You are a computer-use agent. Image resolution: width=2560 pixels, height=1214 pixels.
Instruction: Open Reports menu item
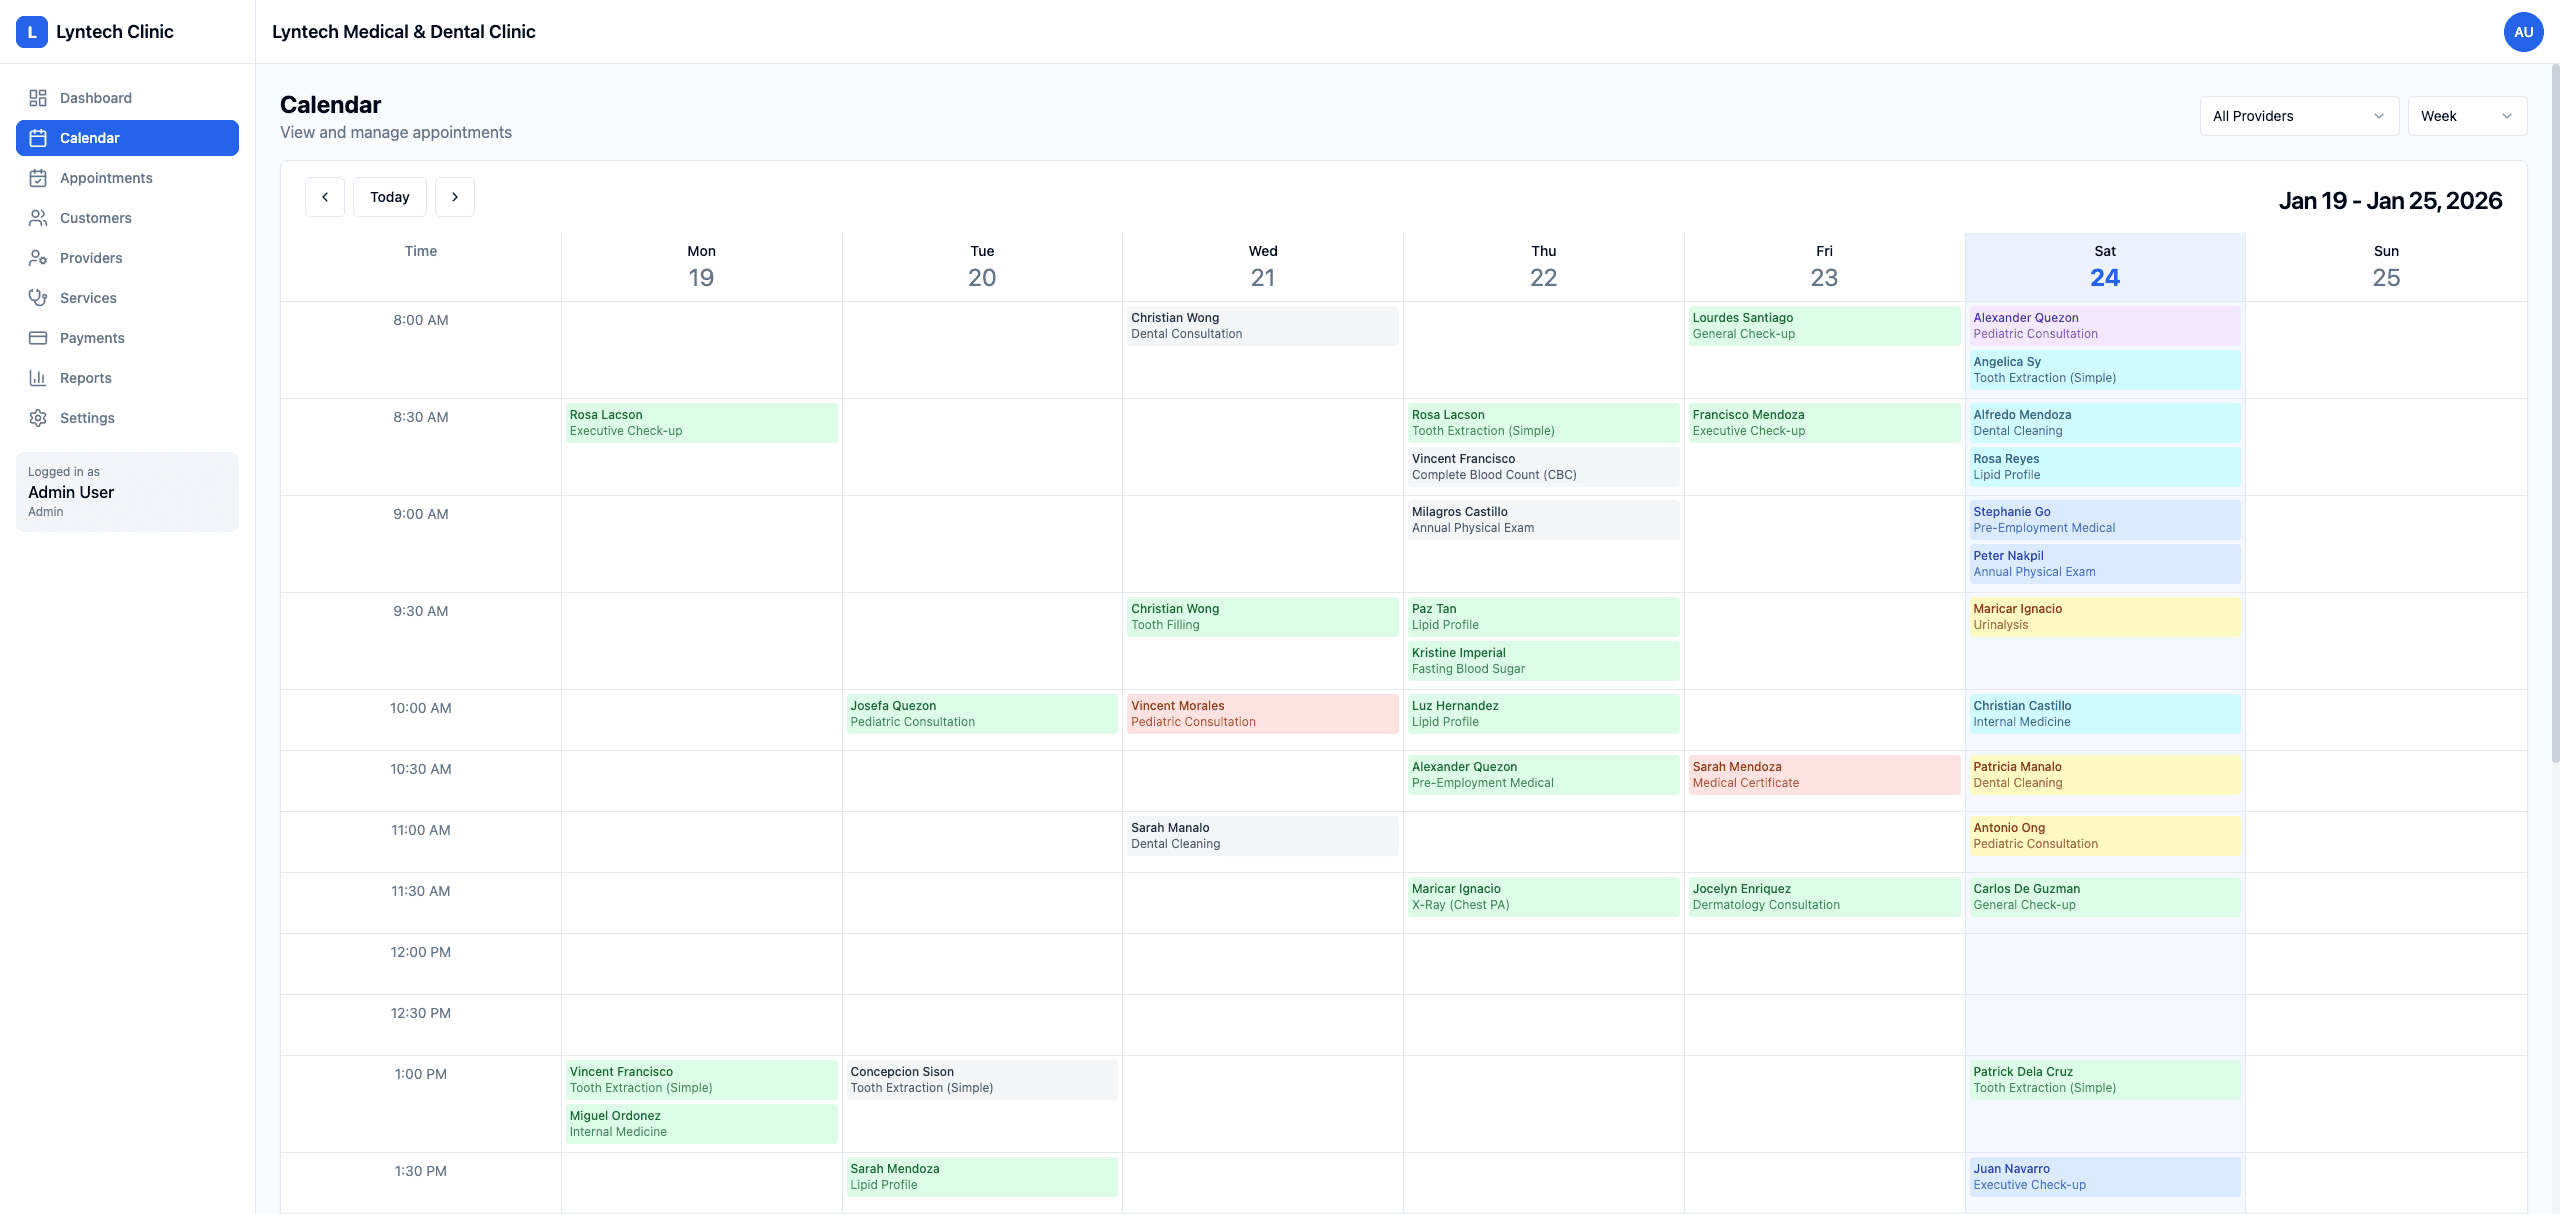tap(127, 378)
